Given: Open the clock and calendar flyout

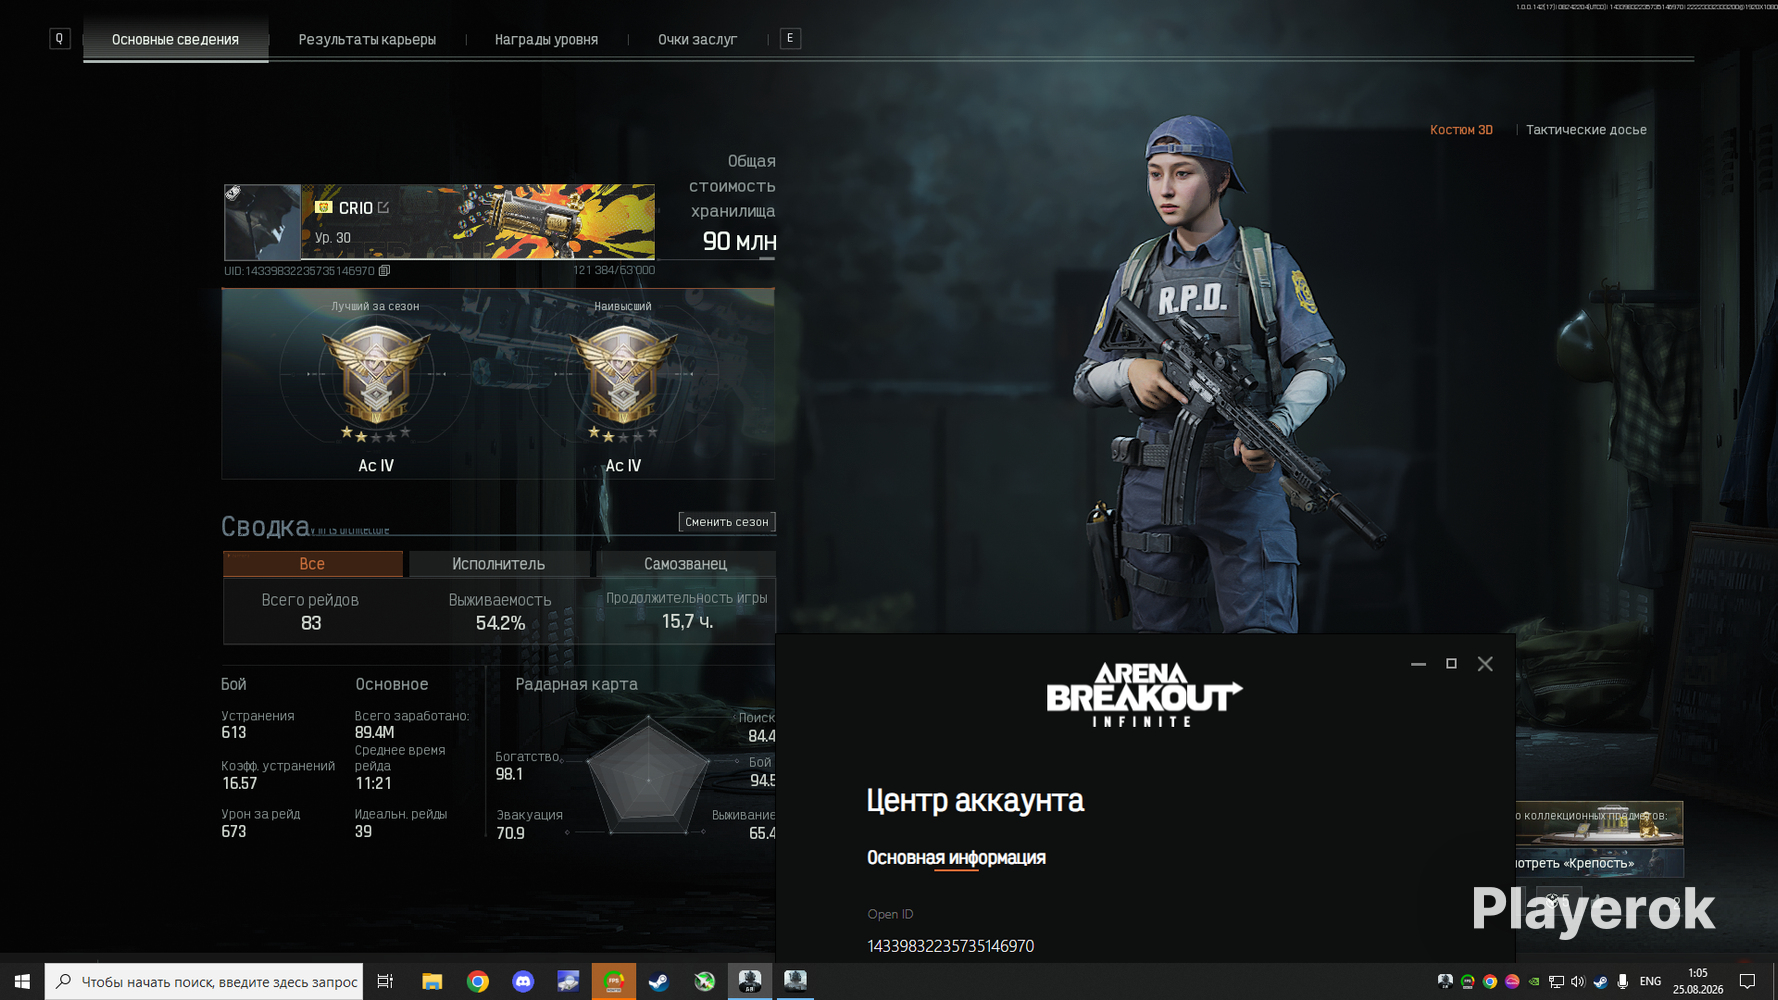Looking at the screenshot, I should 1698,982.
